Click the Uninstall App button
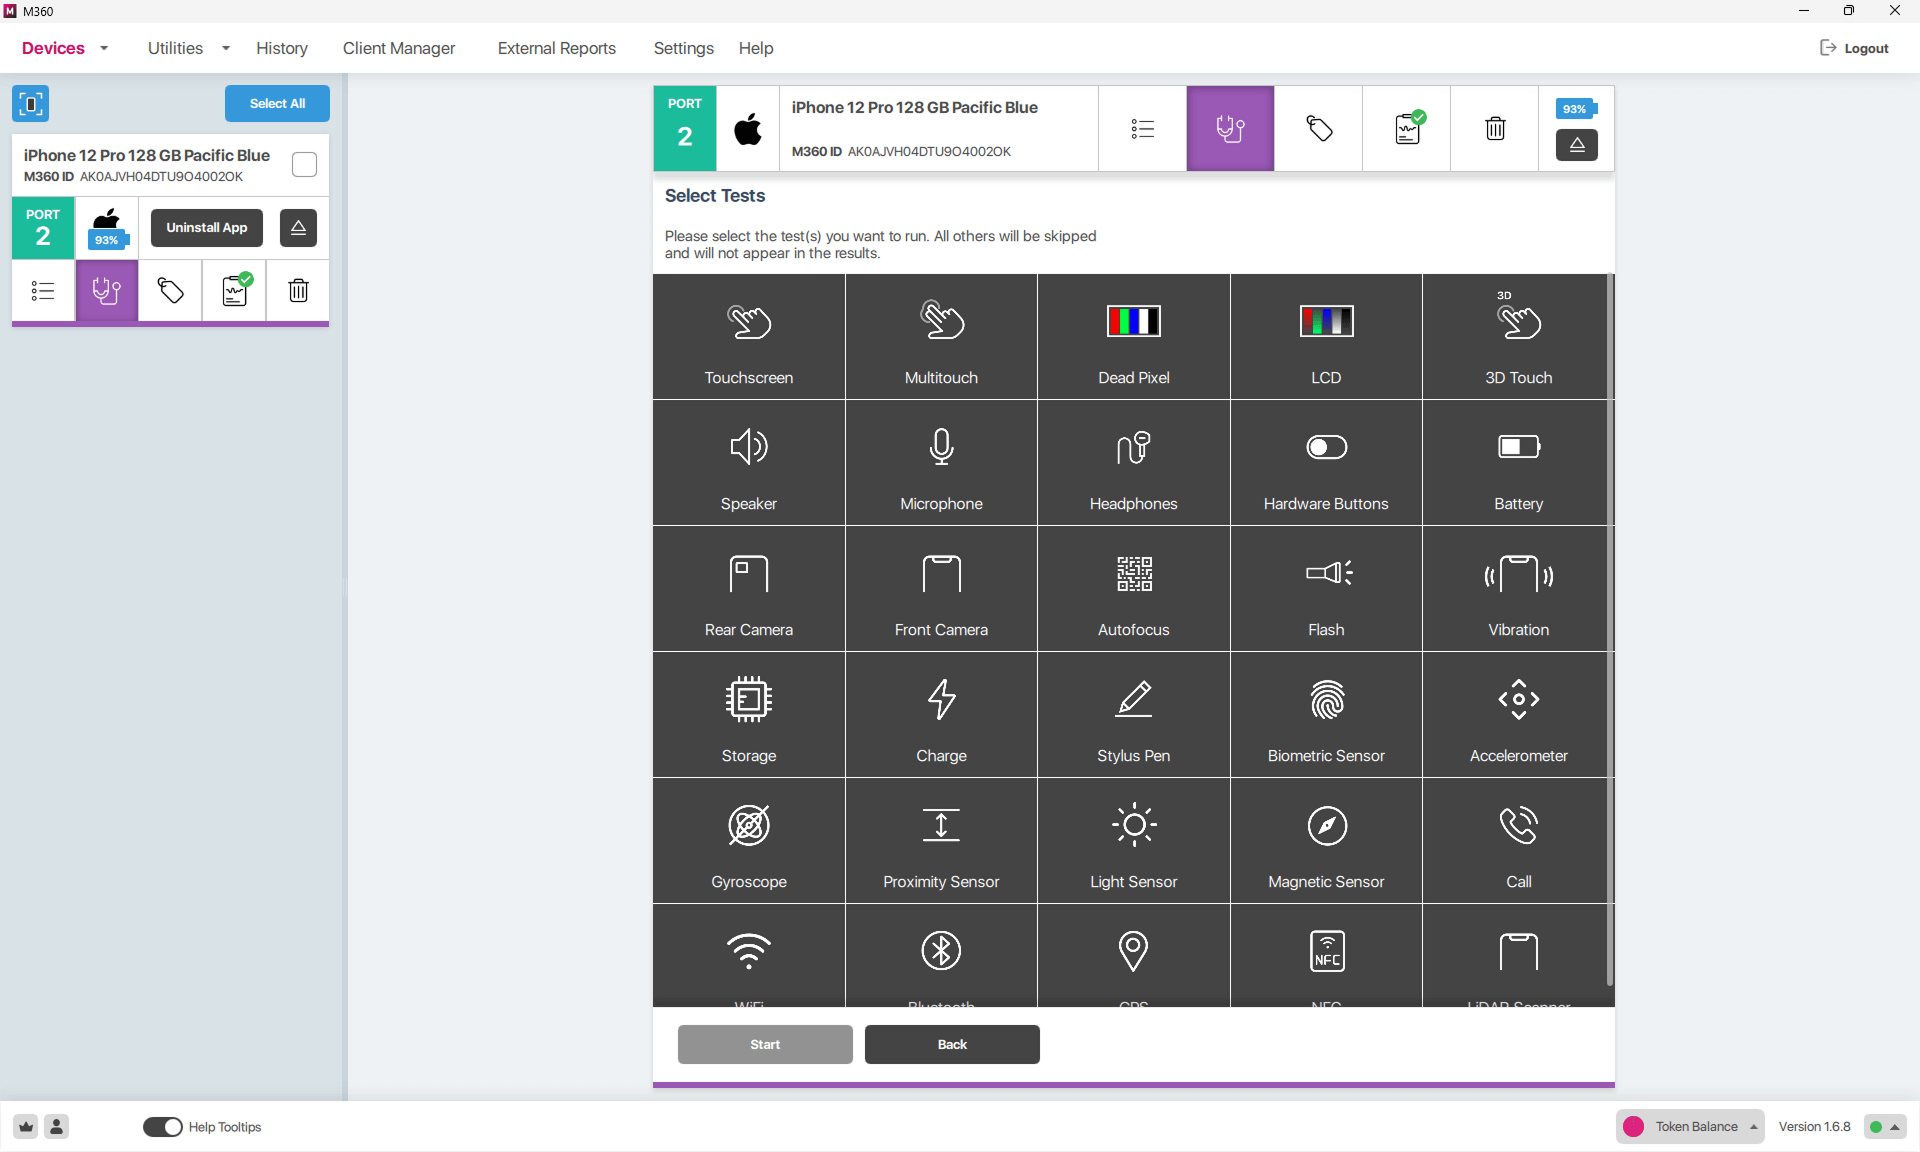 pyautogui.click(x=207, y=228)
